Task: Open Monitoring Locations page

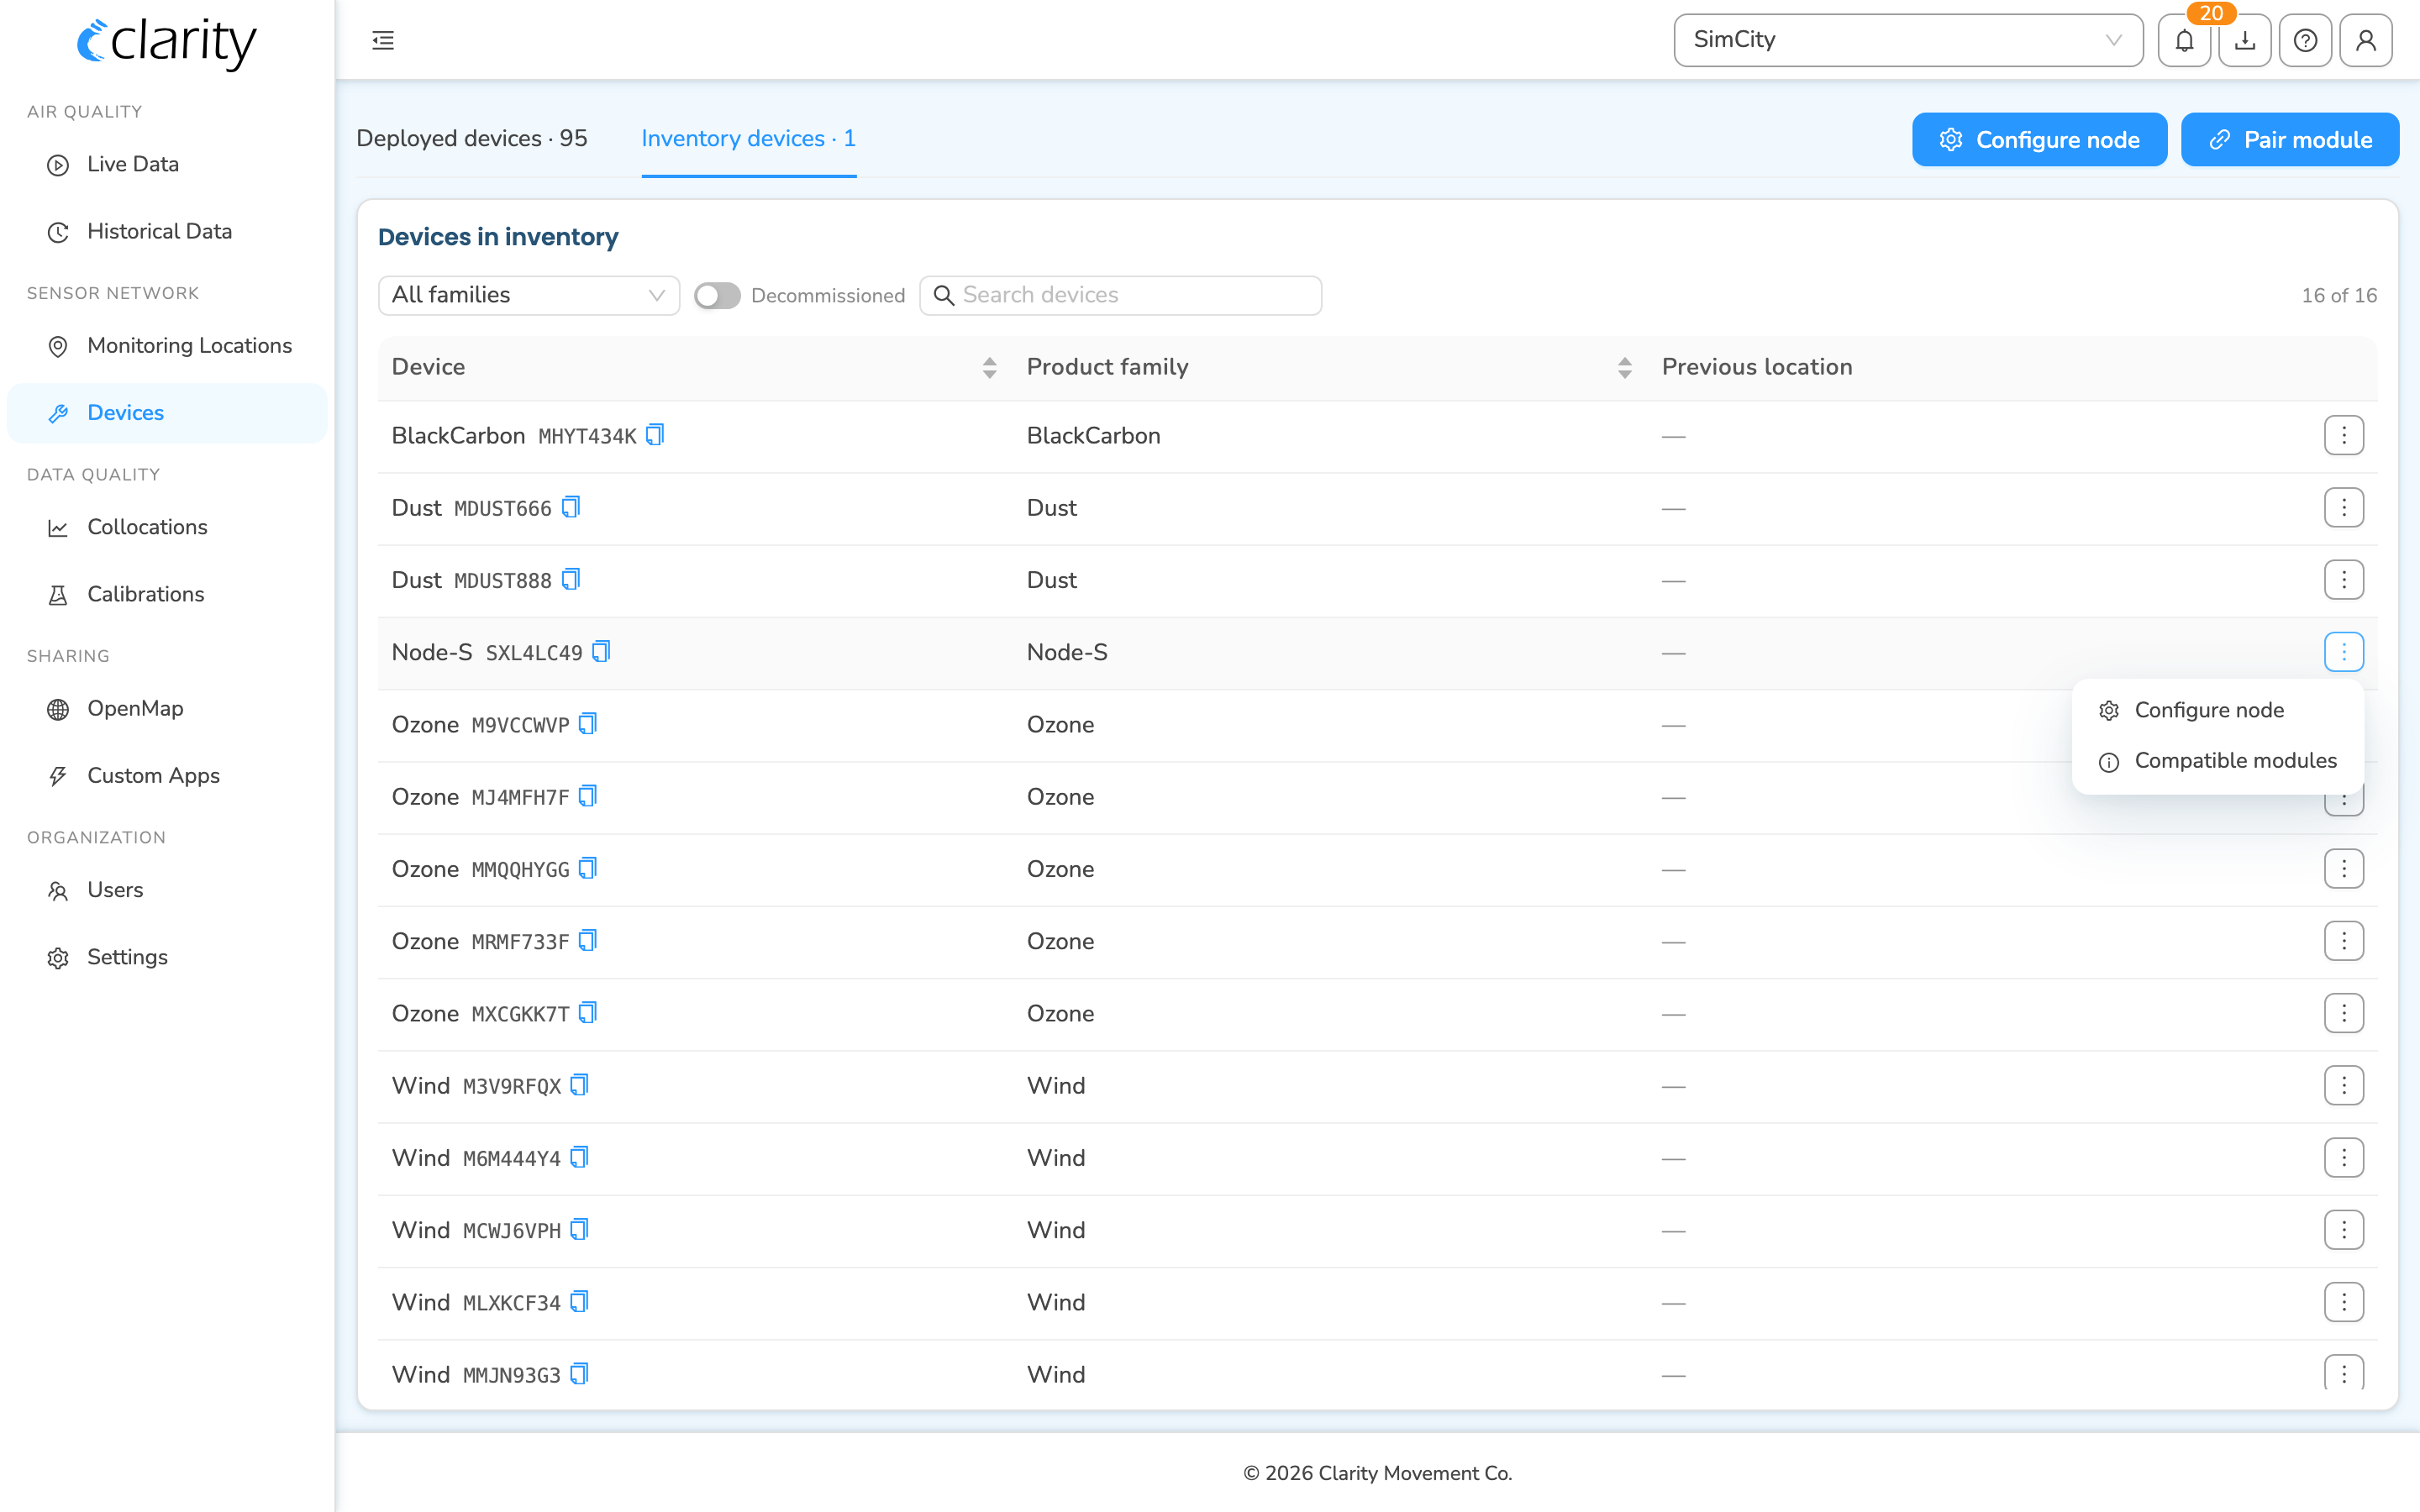Action: tap(167, 345)
